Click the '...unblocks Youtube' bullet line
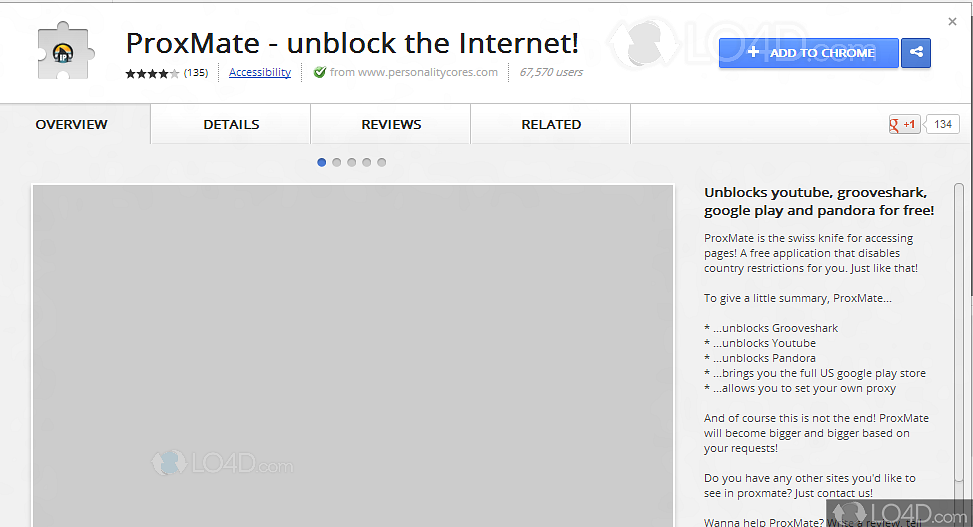973x527 pixels. coord(760,343)
